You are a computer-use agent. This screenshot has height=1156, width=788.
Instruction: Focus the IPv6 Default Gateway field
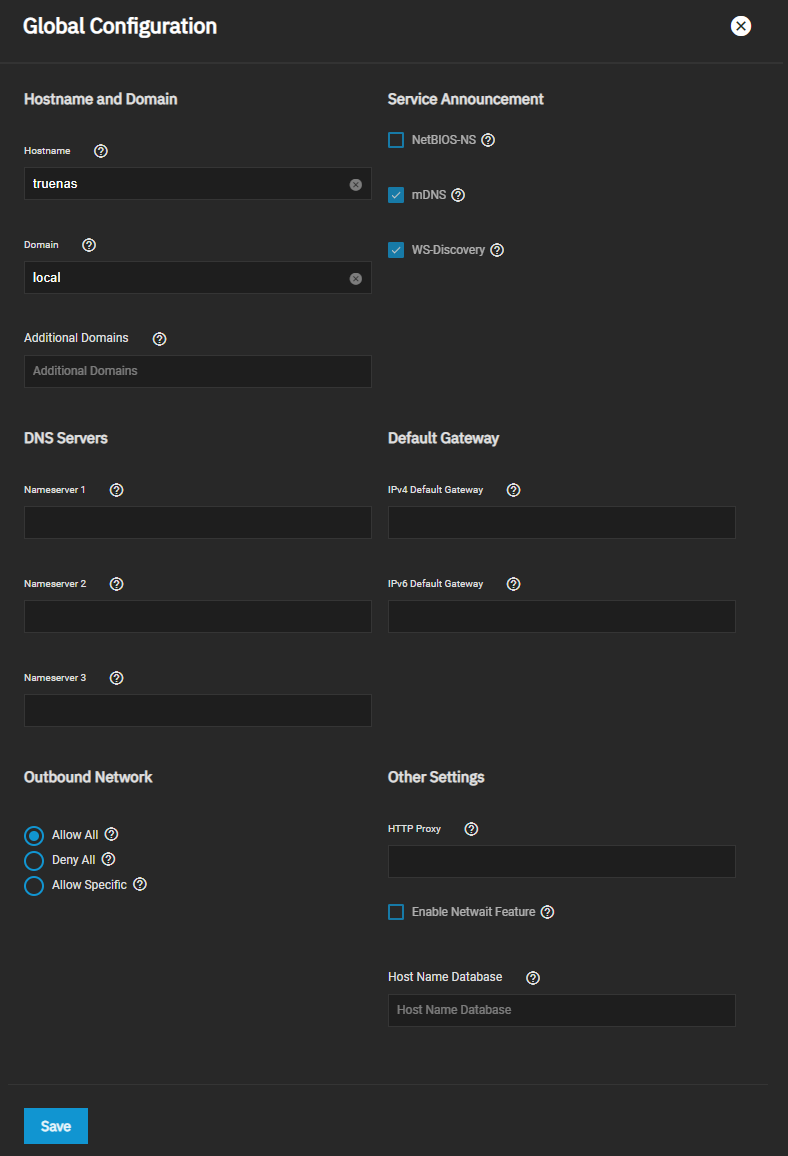(562, 616)
